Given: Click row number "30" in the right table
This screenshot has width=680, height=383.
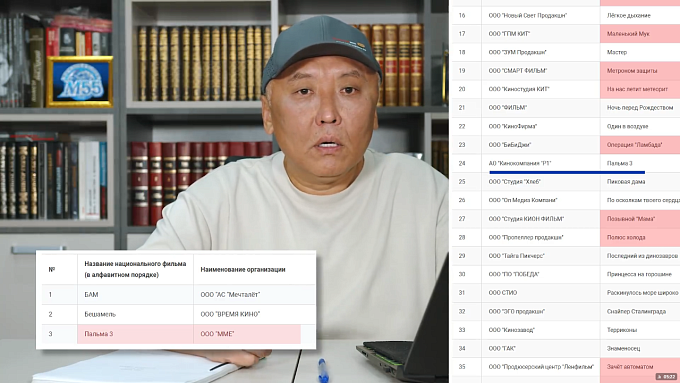Looking at the screenshot, I should pyautogui.click(x=462, y=275).
